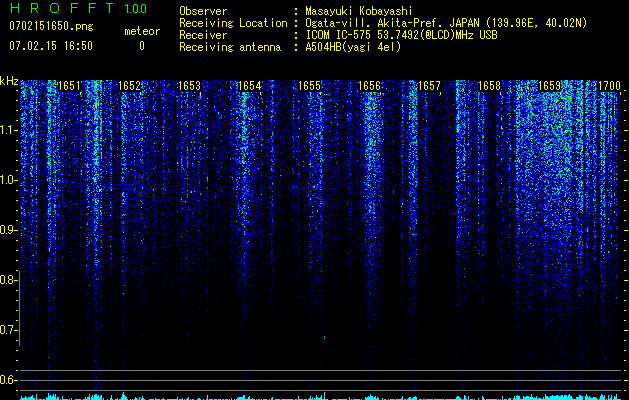Image resolution: width=629 pixels, height=400 pixels.
Task: Click the 1651 time marker
Action: (69, 86)
